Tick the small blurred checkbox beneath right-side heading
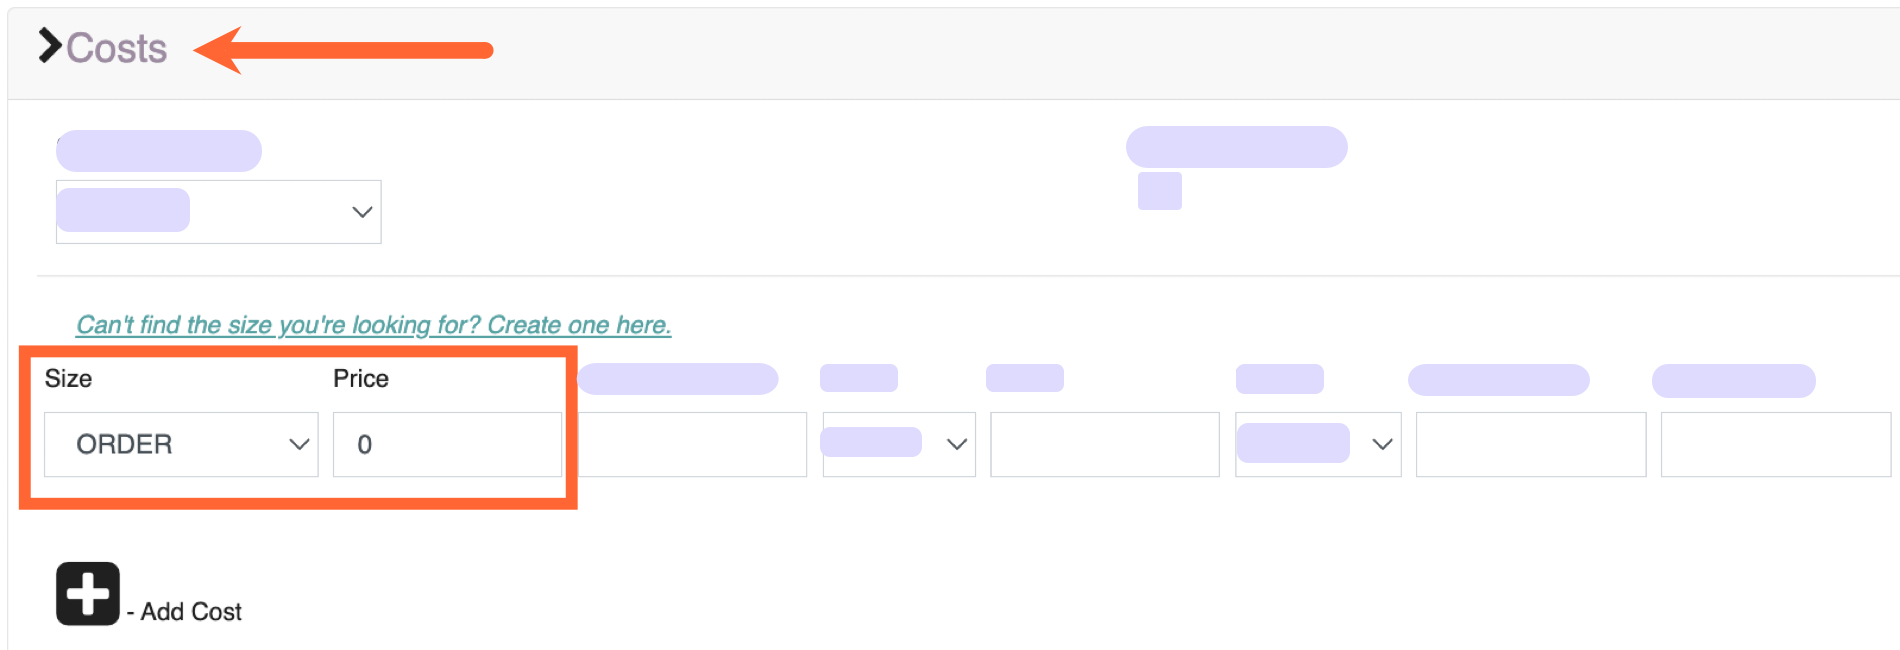This screenshot has height=650, width=1900. pos(1160,191)
